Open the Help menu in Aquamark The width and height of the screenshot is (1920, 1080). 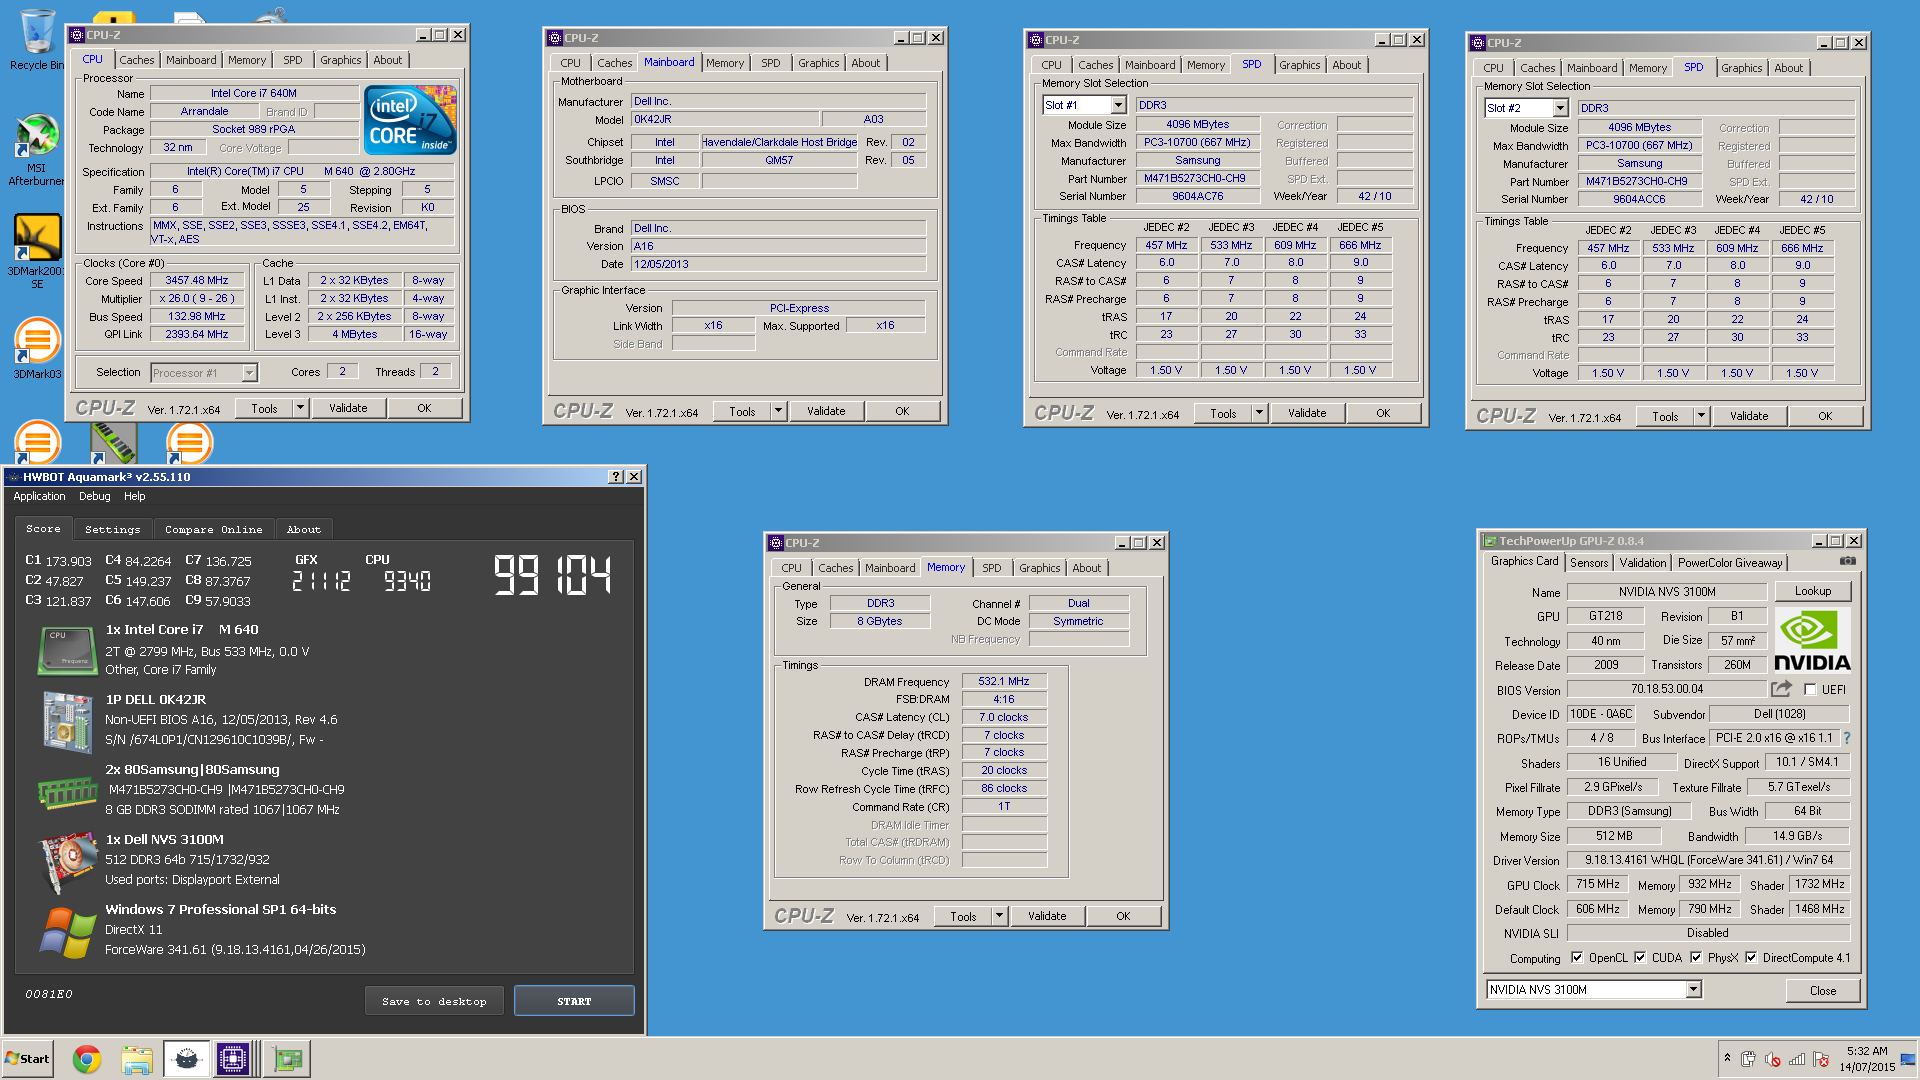134,496
